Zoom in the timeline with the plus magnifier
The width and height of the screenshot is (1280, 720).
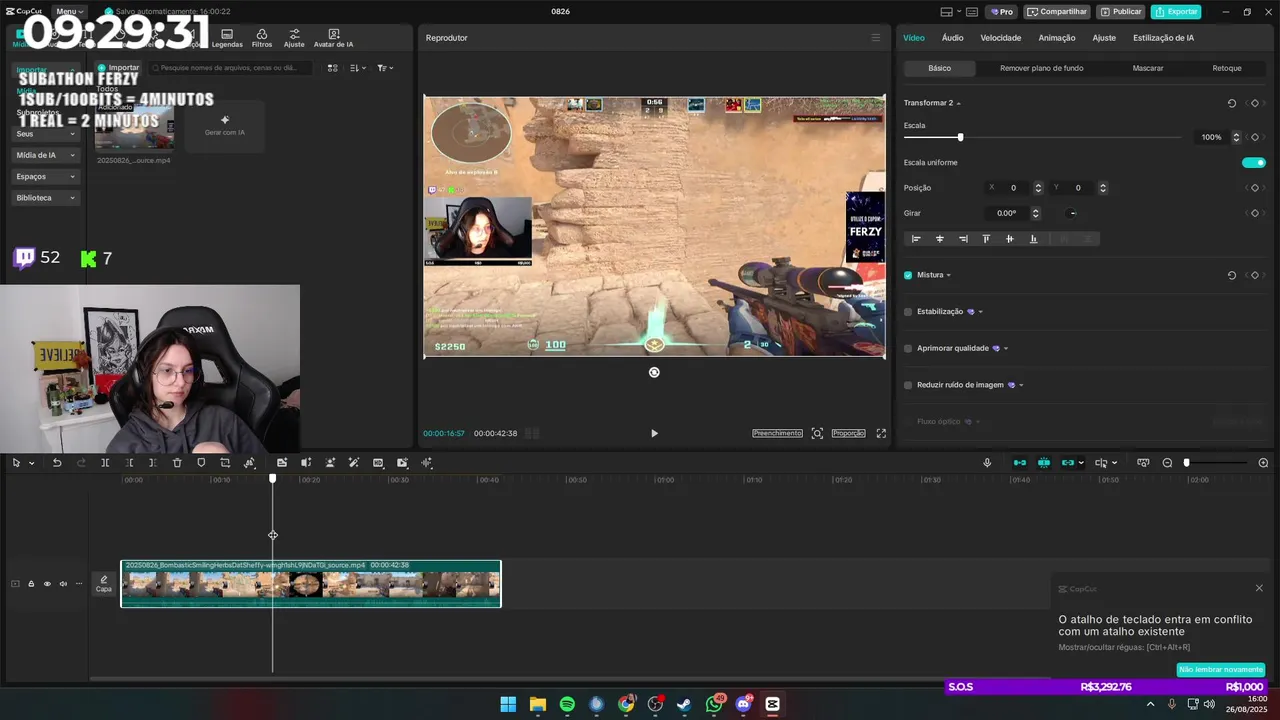1263,463
